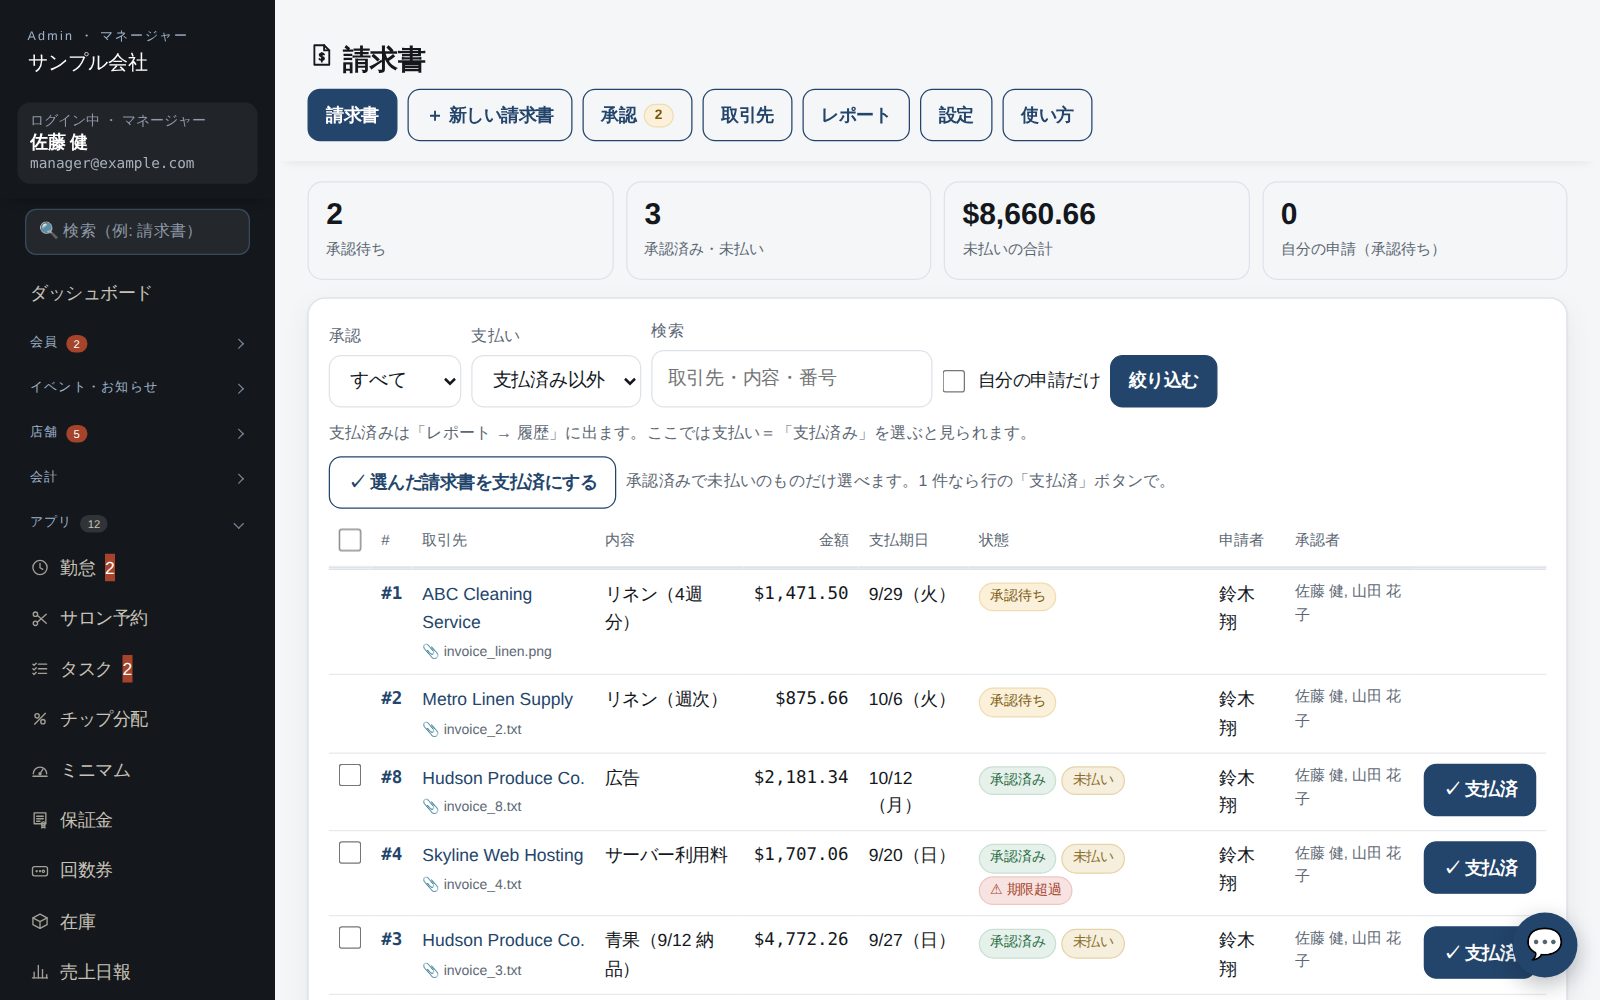
Task: Tick the checkbox for invoice #8
Action: click(350, 775)
